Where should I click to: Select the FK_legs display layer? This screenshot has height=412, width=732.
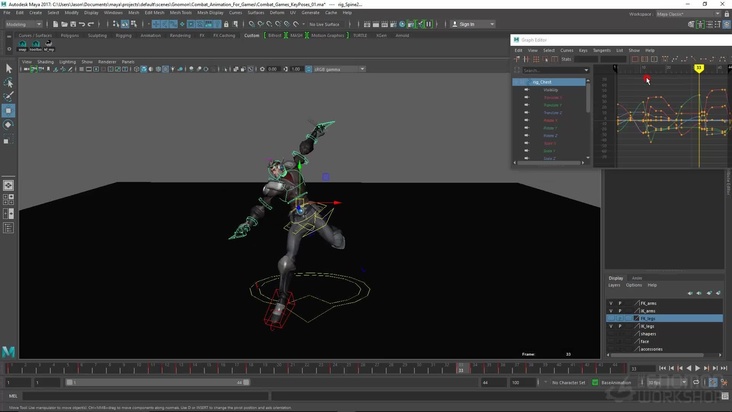[x=664, y=318]
